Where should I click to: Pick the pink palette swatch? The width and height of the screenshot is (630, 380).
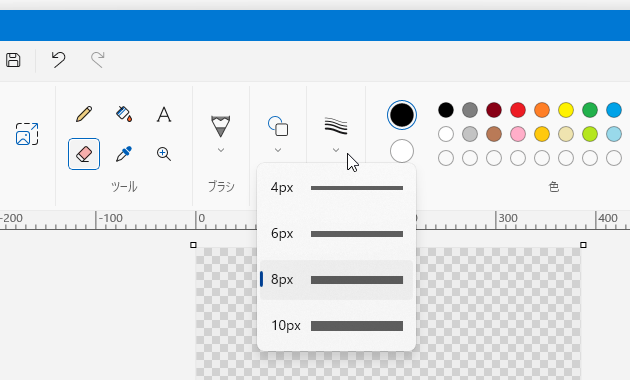click(518, 134)
